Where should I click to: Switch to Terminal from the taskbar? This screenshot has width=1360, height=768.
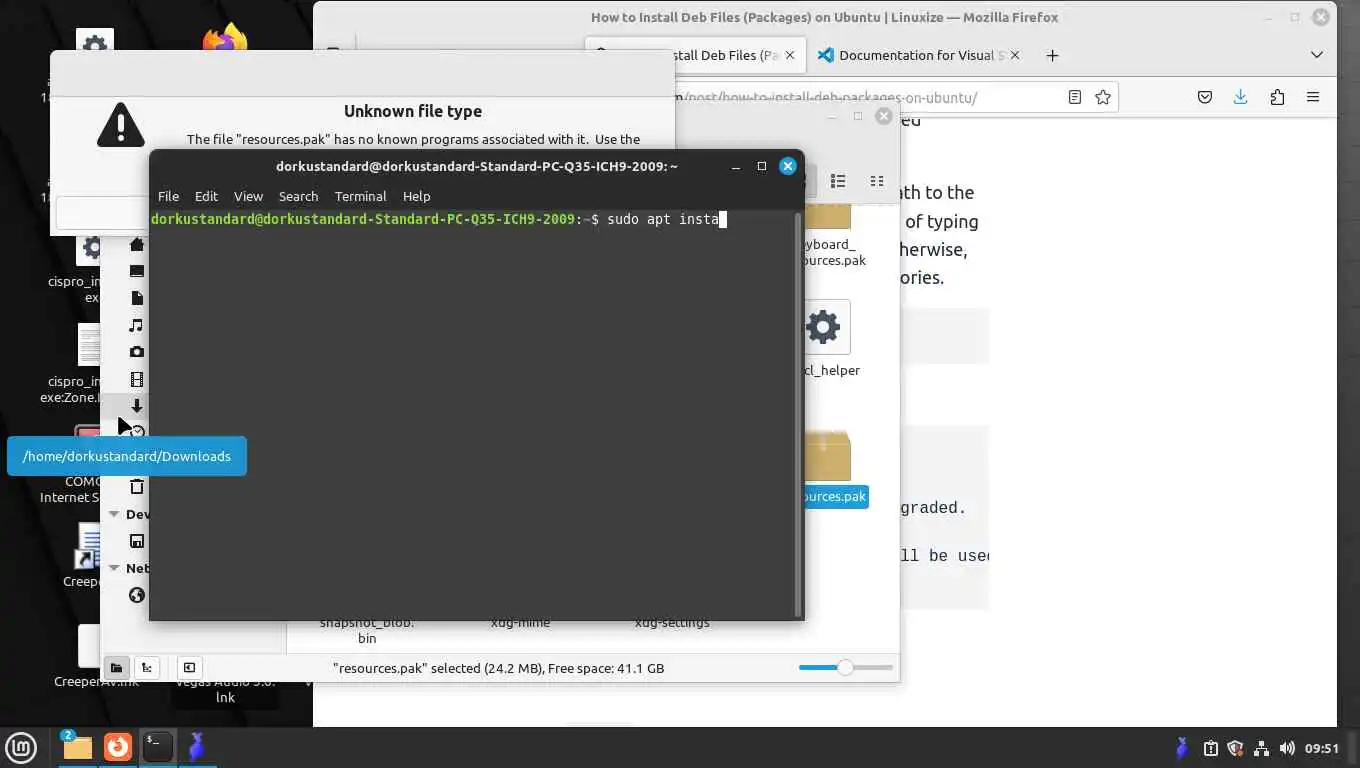pos(158,747)
